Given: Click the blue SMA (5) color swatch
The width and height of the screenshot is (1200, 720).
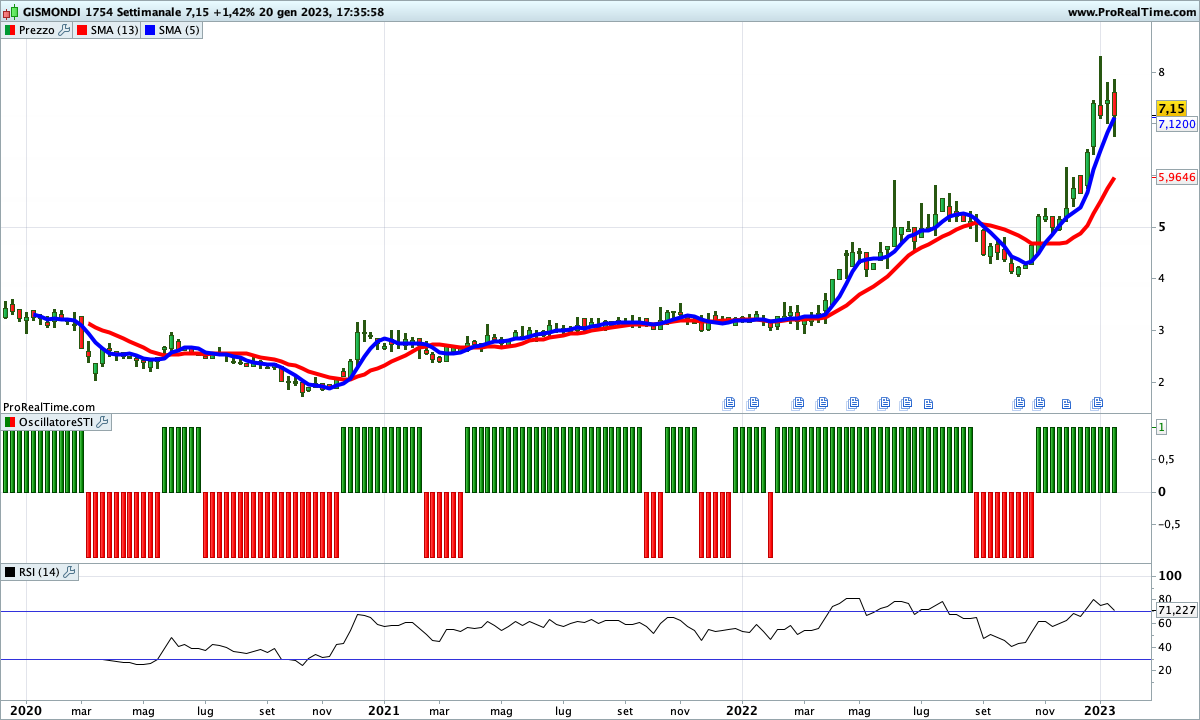Looking at the screenshot, I should (x=151, y=30).
